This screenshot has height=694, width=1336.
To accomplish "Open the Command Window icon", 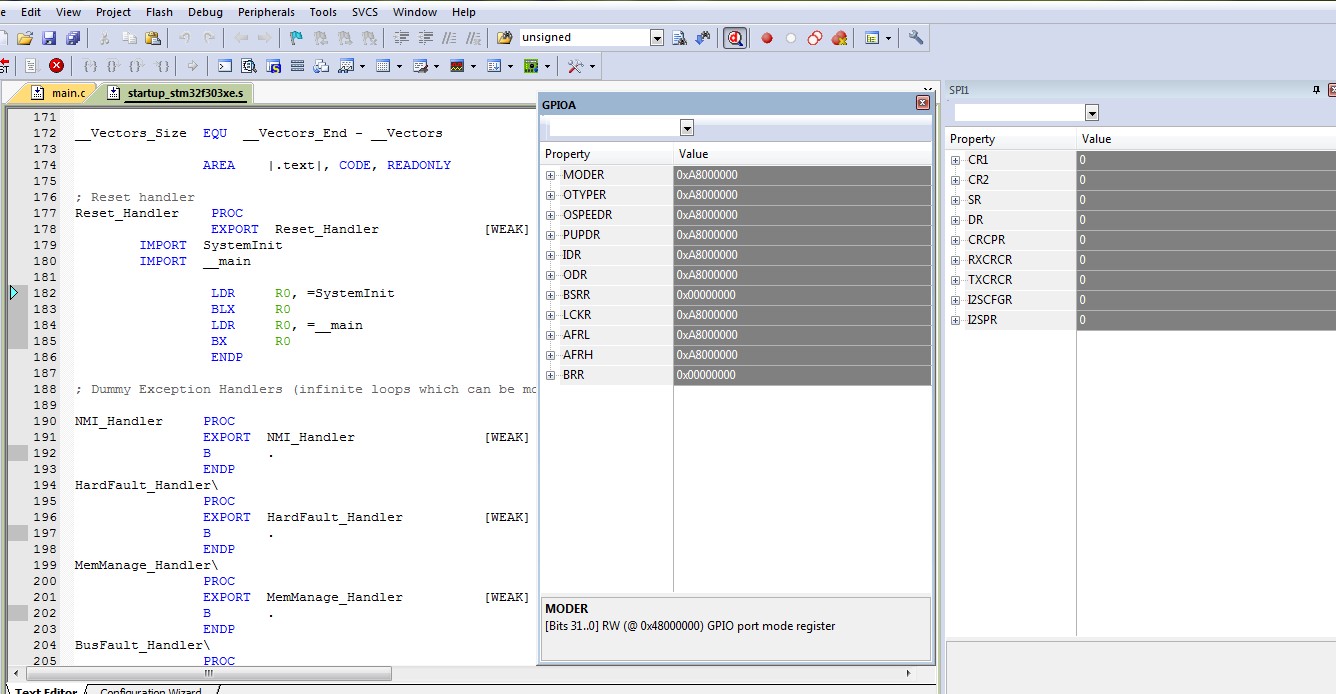I will click(x=224, y=66).
